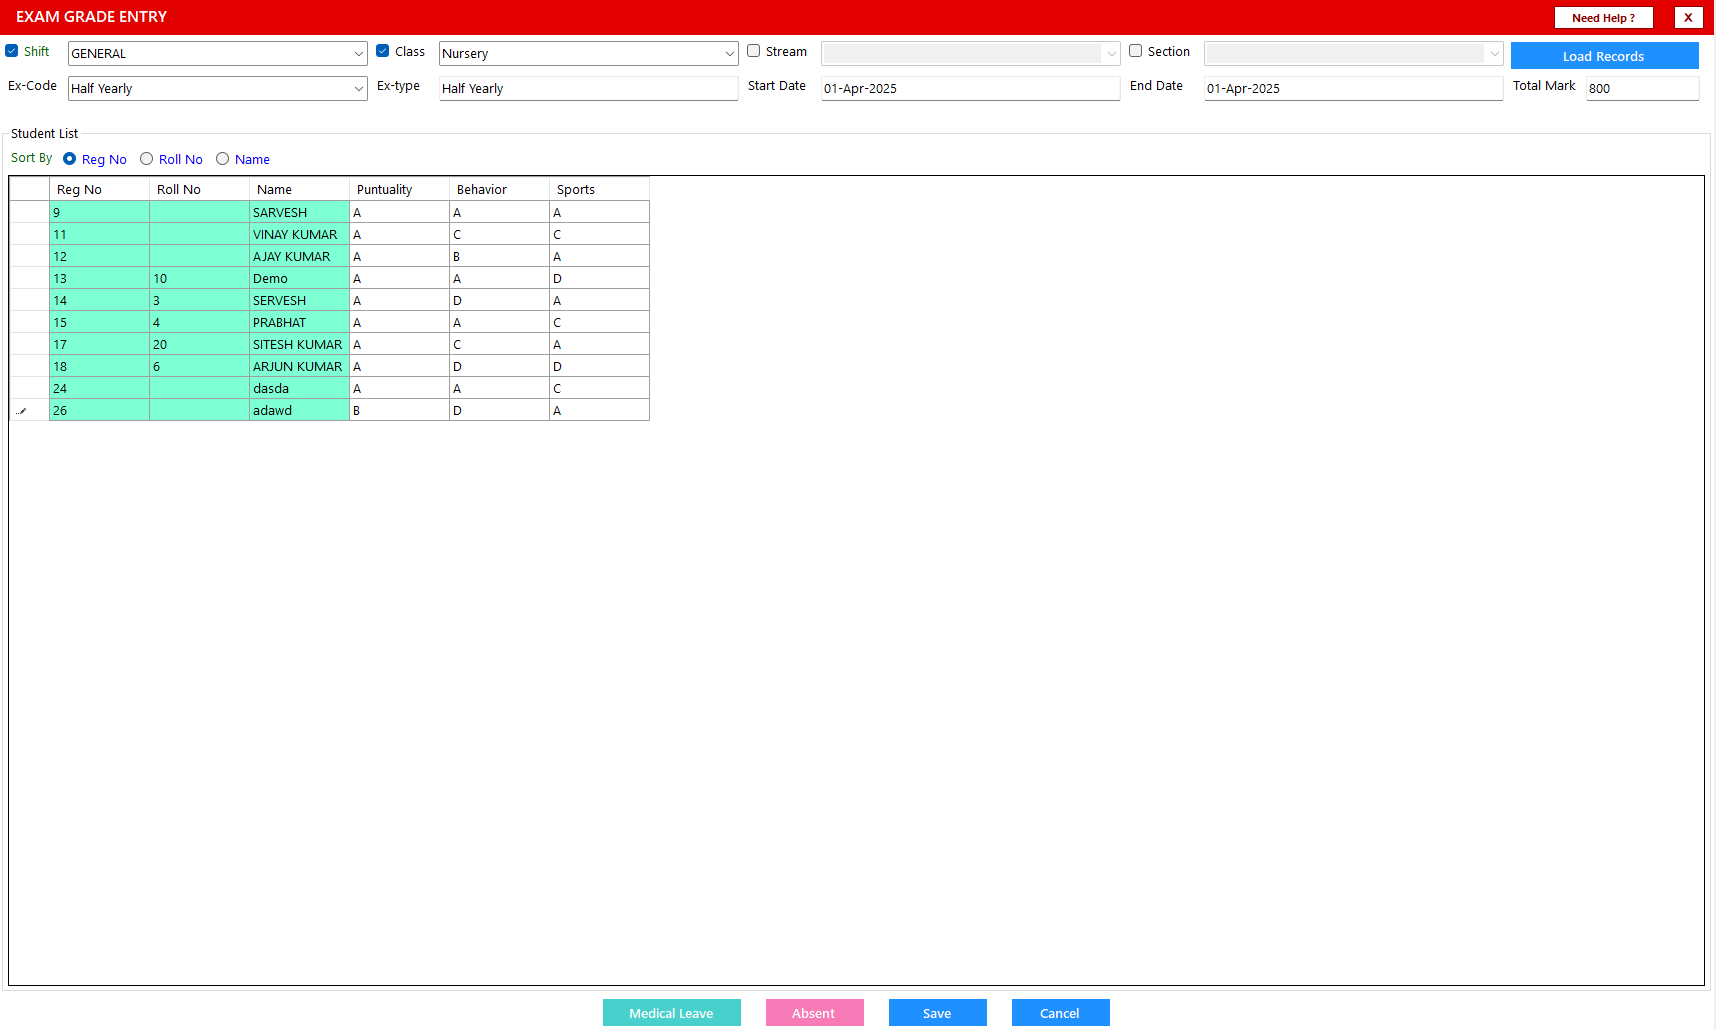The image size is (1716, 1030).
Task: Open the Class dropdown showing Nursery
Action: 589,54
